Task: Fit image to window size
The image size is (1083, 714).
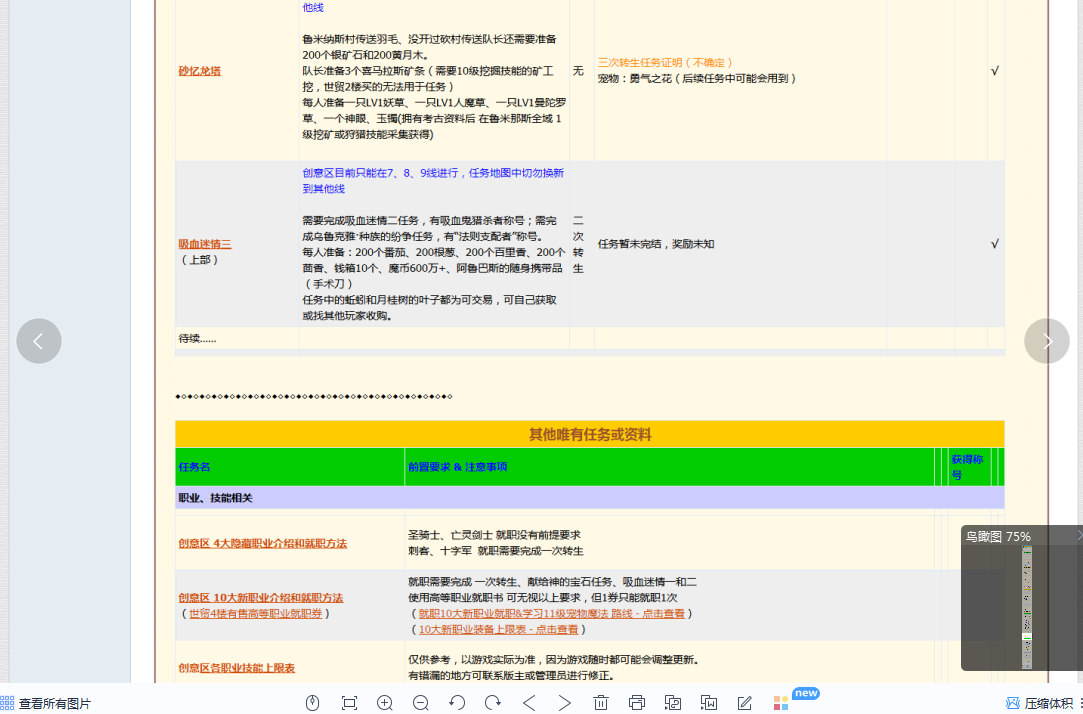Action: pos(349,703)
